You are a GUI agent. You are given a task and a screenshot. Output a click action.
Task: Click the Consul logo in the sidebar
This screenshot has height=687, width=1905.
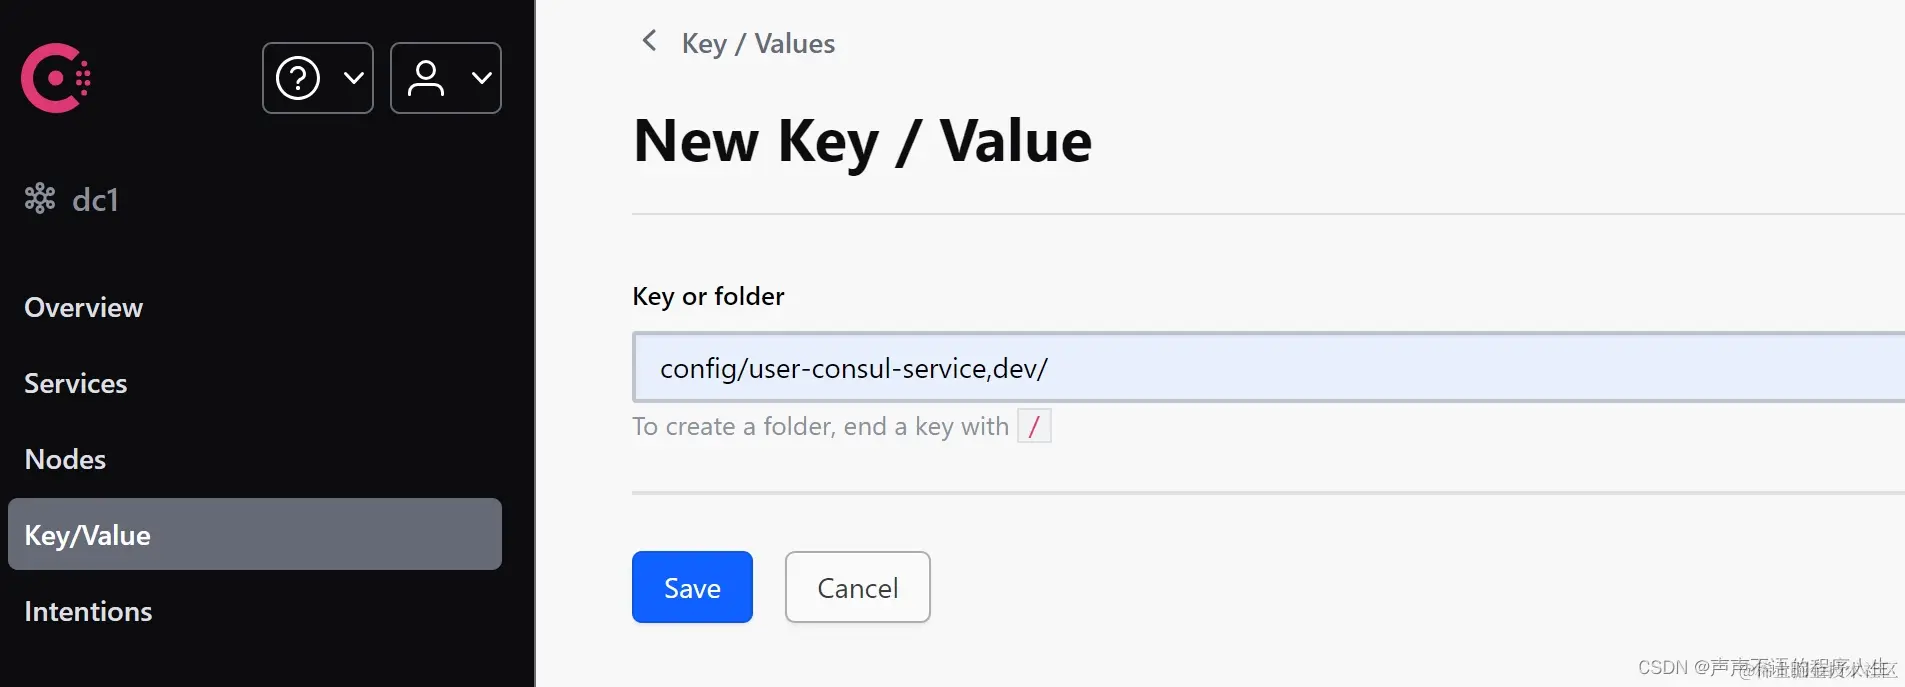click(55, 76)
